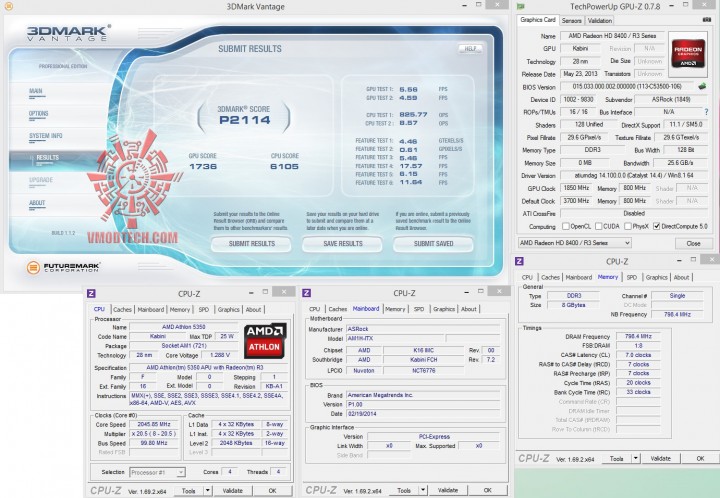The height and width of the screenshot is (498, 720).
Task: Open About tab in CPU-Z Memory window
Action: pyautogui.click(x=681, y=277)
